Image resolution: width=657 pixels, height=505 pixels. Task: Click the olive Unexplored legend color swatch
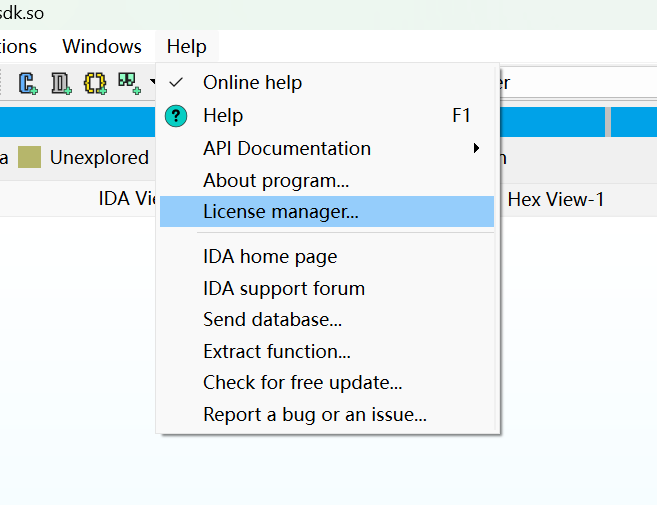tap(29, 157)
